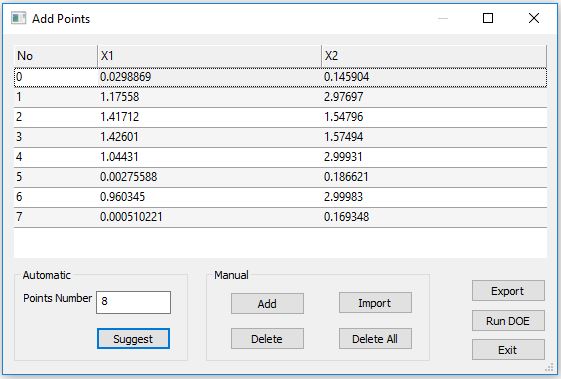The height and width of the screenshot is (379, 561).
Task: Select row number 4 in No column
Action: 19,157
